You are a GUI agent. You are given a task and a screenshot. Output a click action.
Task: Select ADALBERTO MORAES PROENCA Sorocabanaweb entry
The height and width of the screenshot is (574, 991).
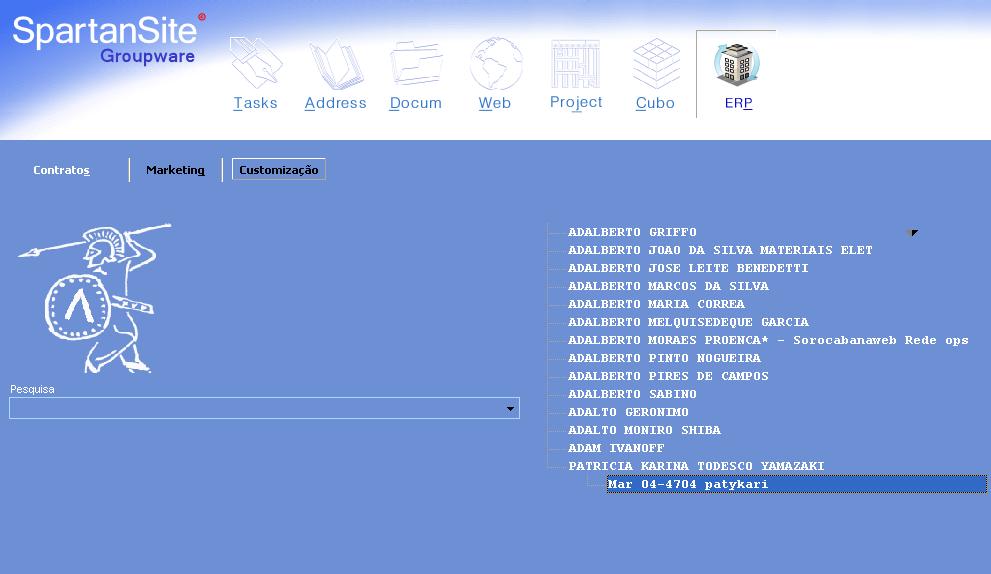coord(768,340)
